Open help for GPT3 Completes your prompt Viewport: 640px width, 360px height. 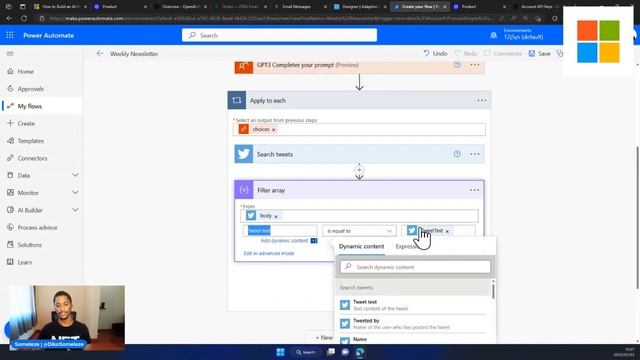(x=457, y=65)
